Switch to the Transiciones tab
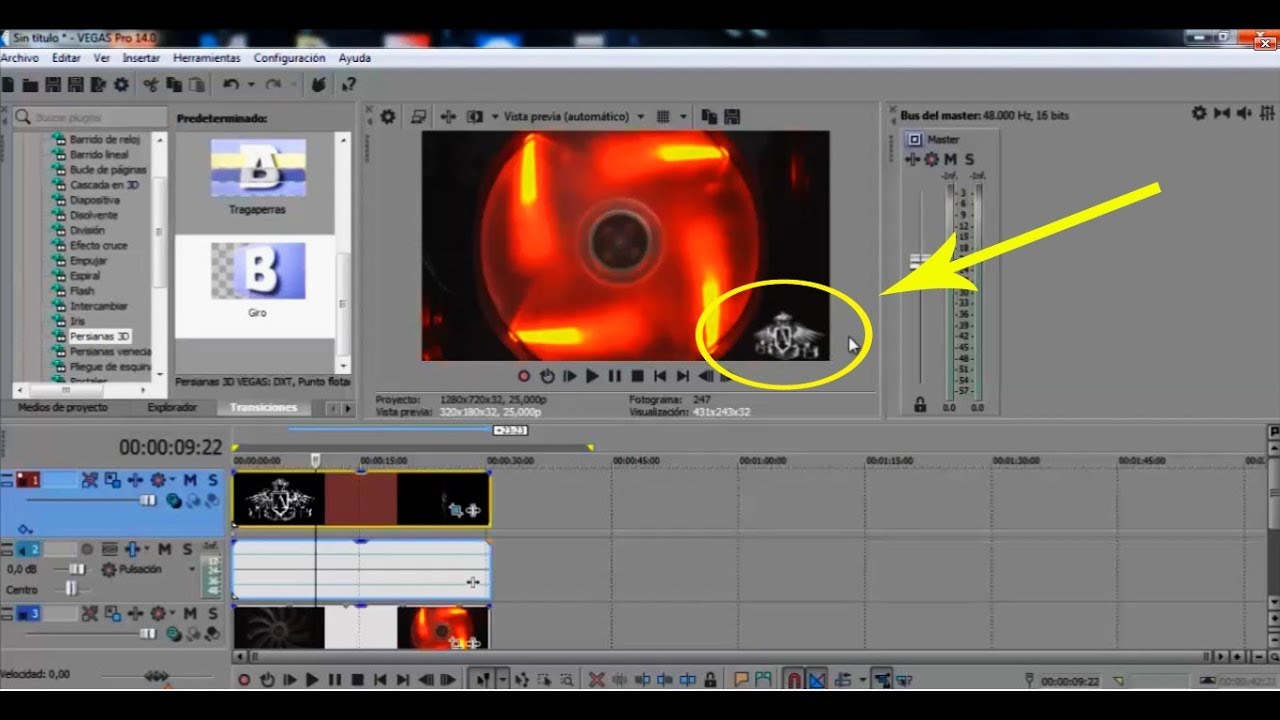Viewport: 1280px width, 720px height. (x=263, y=408)
